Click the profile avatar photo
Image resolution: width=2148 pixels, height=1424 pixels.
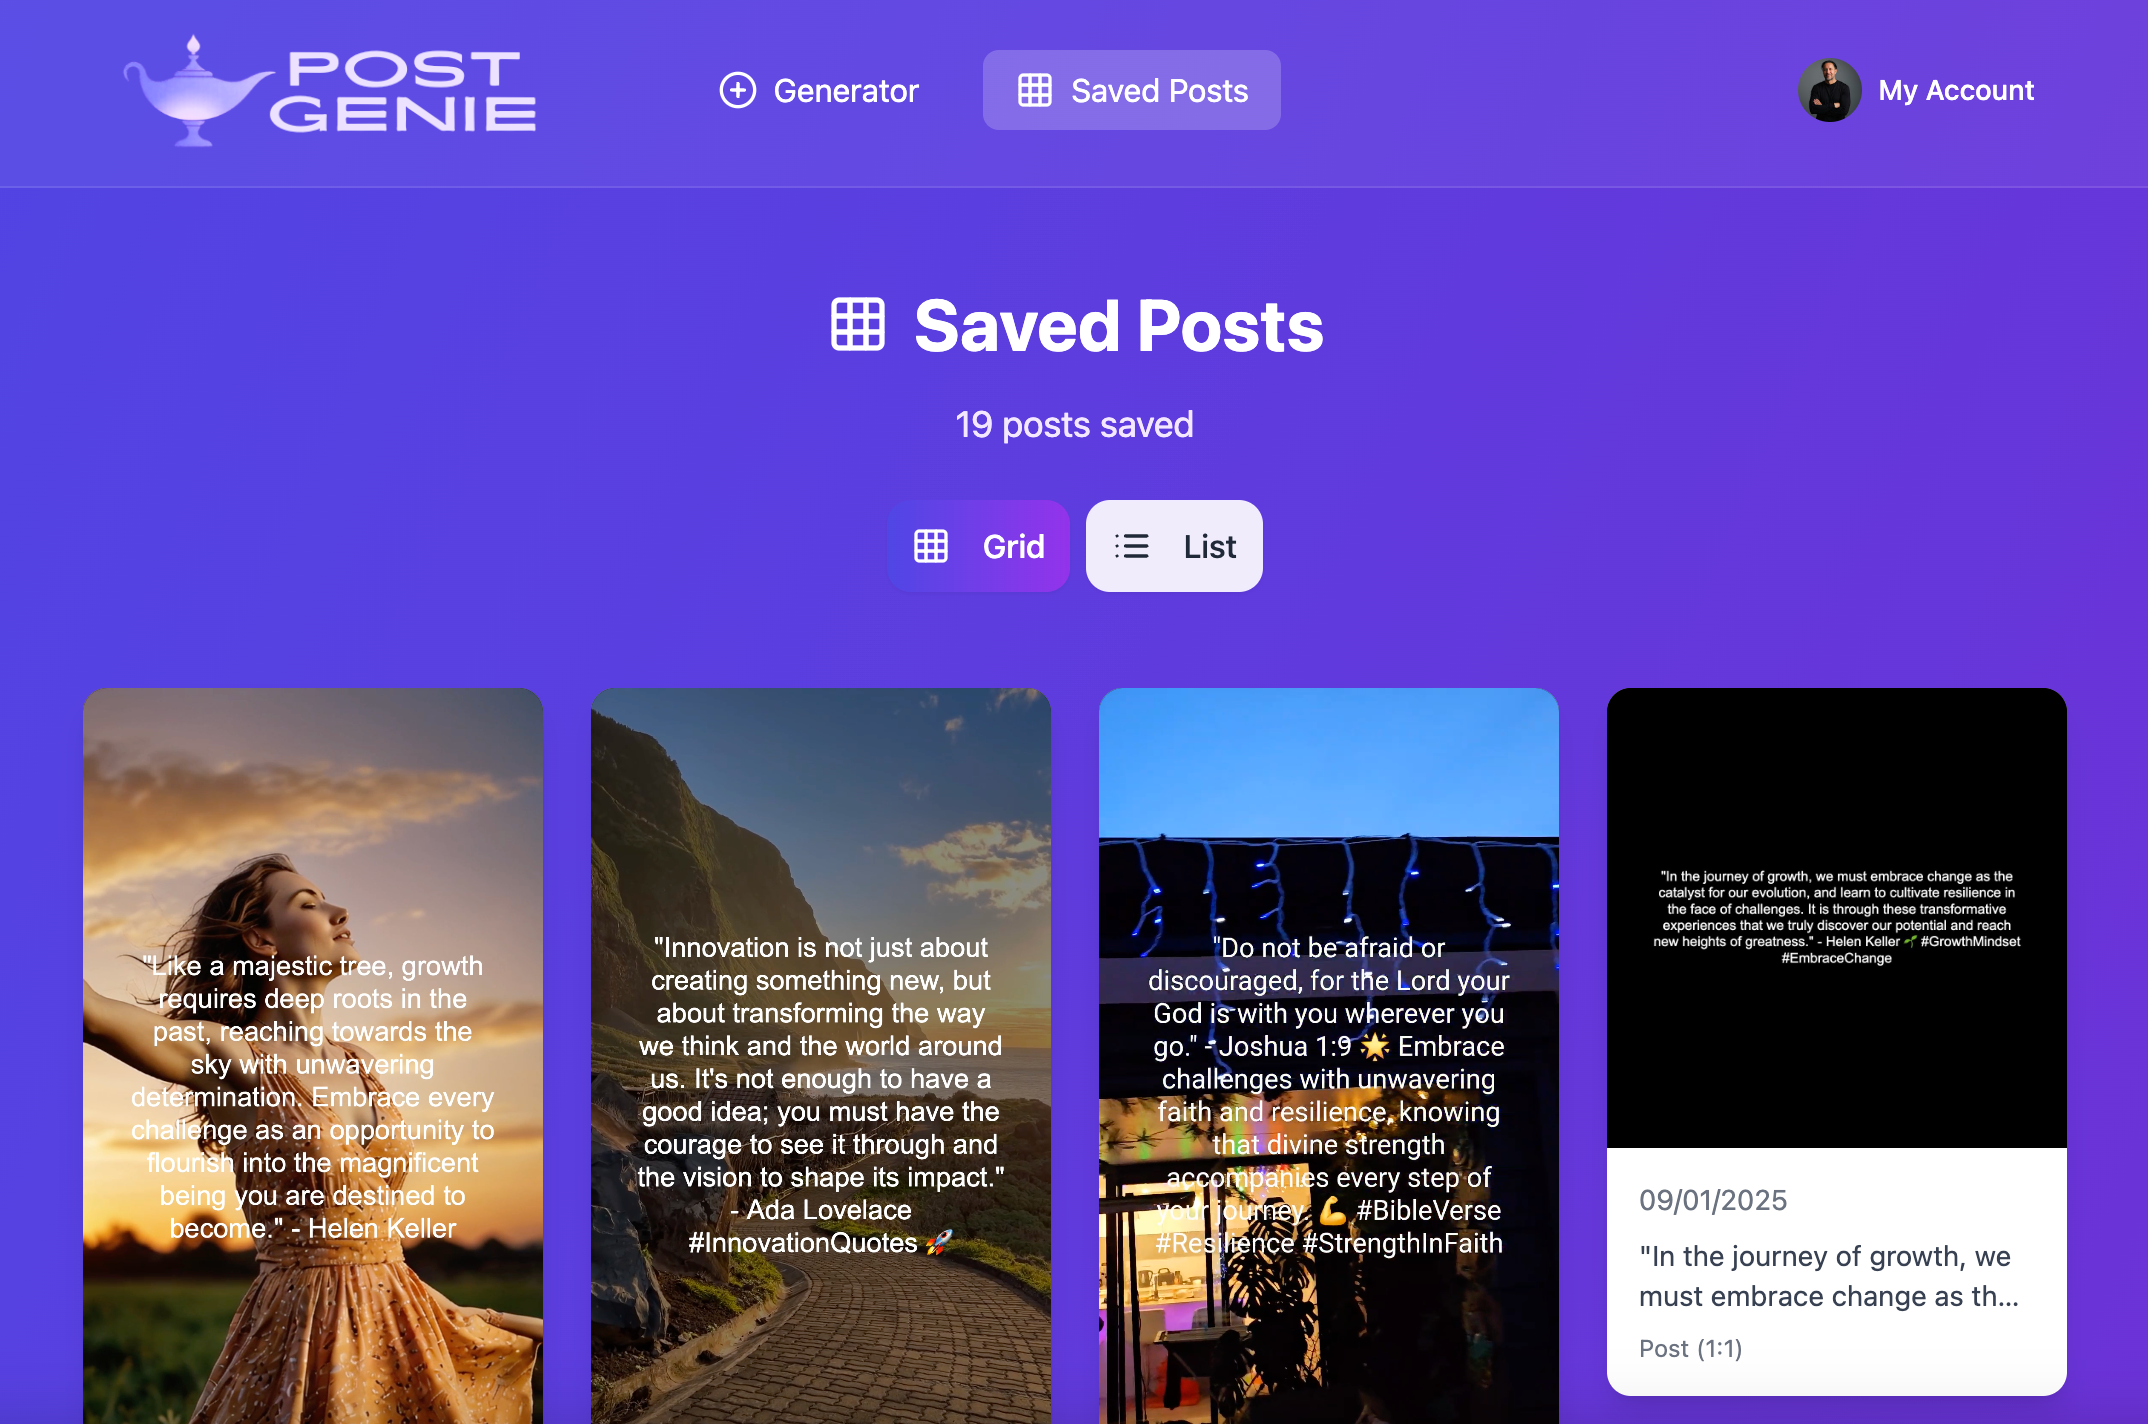coord(1829,90)
